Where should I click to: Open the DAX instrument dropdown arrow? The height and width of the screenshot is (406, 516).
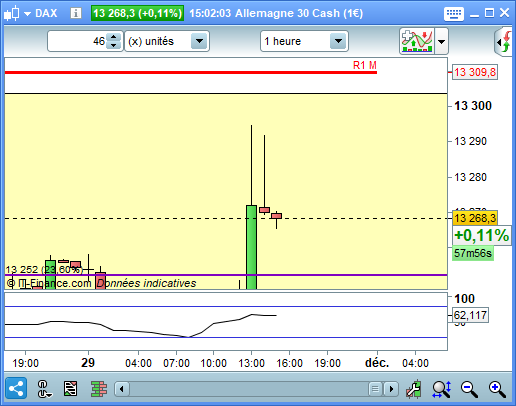(x=27, y=14)
